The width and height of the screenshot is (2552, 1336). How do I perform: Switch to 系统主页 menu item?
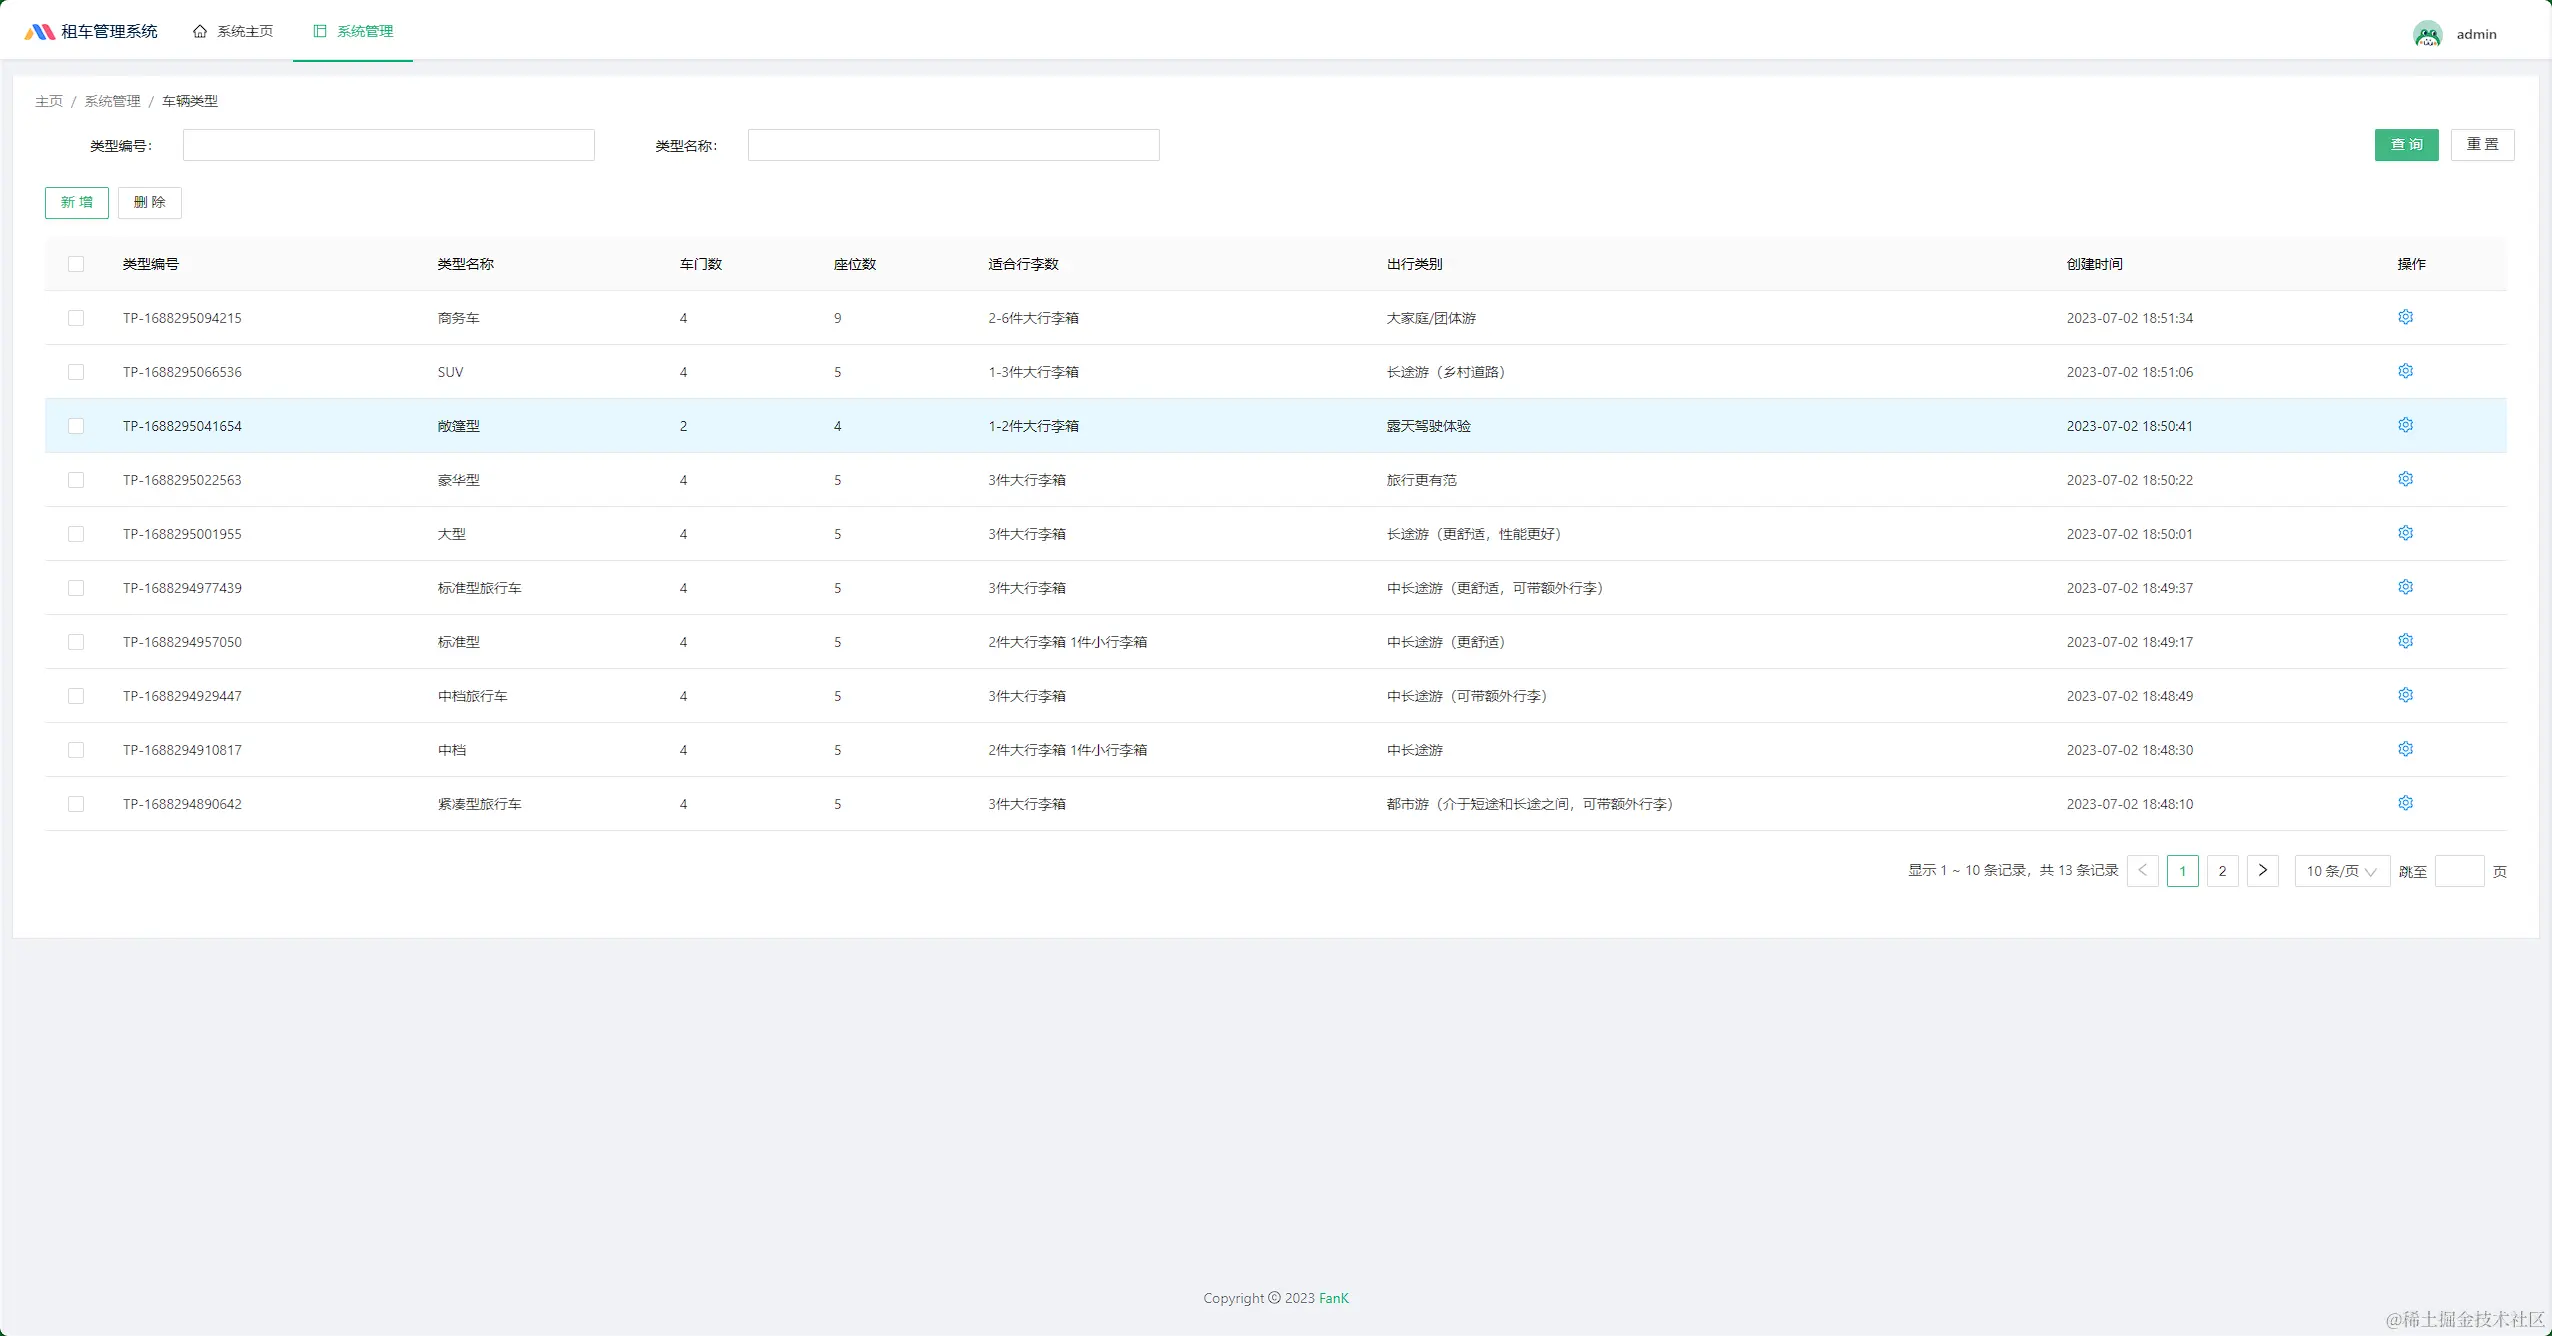(x=233, y=31)
